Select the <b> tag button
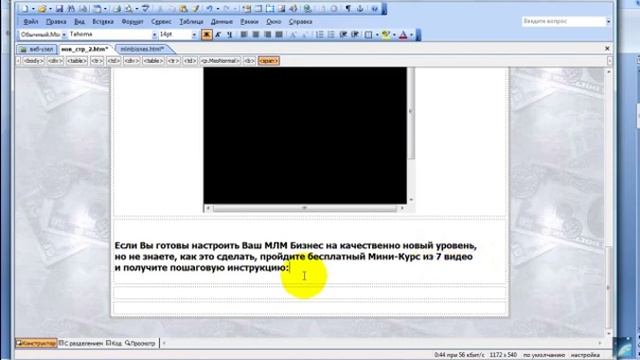The image size is (640, 360). 249,61
